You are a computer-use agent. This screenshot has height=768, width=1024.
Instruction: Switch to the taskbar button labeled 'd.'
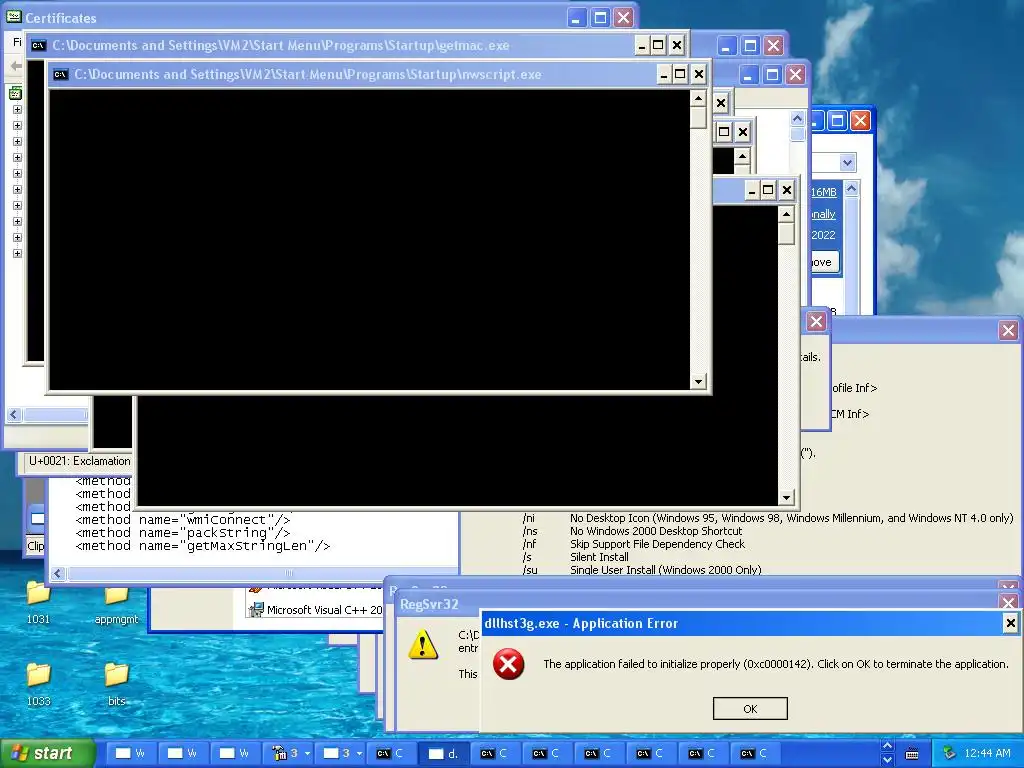point(443,754)
